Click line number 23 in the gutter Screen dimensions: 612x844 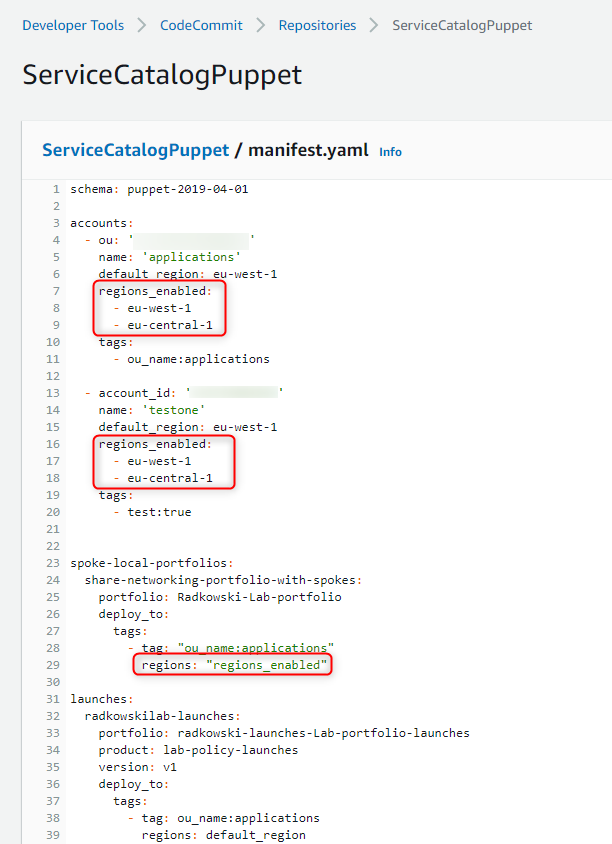coord(53,563)
